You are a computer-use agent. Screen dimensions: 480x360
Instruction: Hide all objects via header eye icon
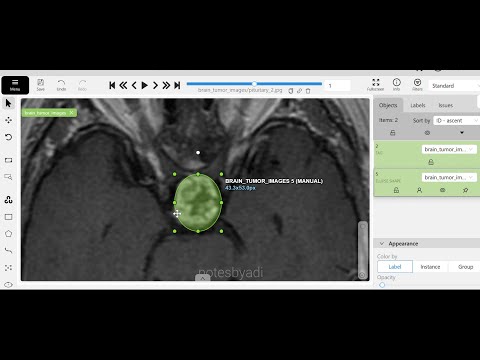[427, 133]
